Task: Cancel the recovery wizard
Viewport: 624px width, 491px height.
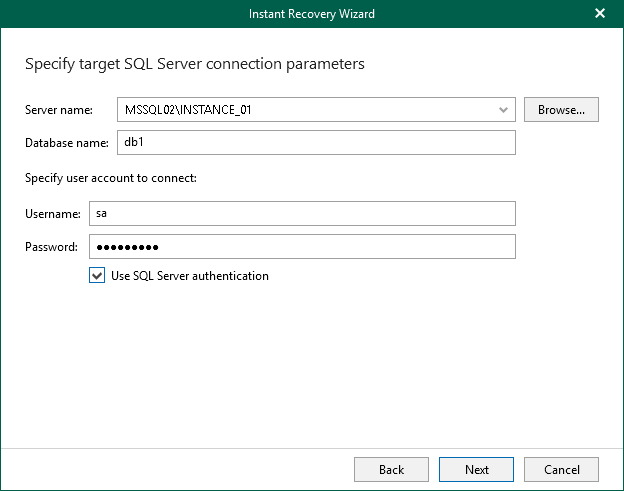Action: (561, 469)
